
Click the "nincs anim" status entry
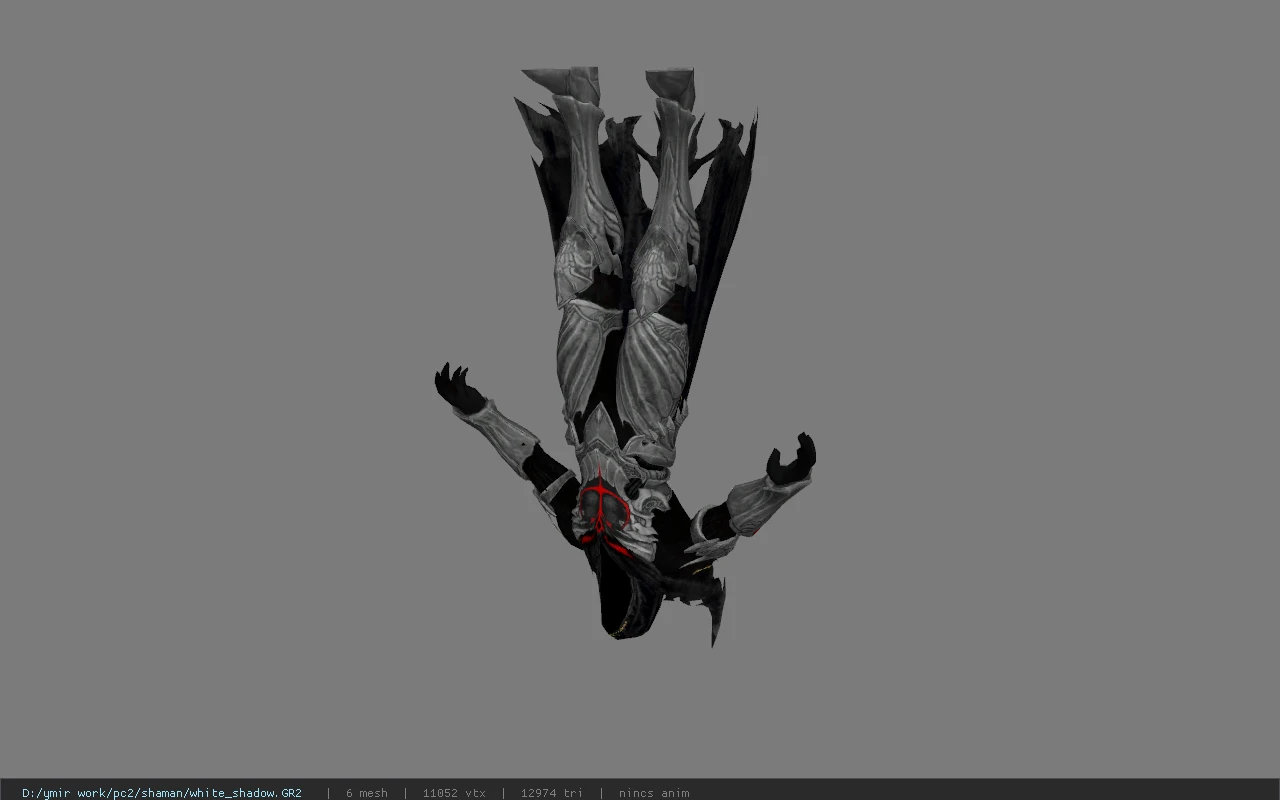[654, 793]
